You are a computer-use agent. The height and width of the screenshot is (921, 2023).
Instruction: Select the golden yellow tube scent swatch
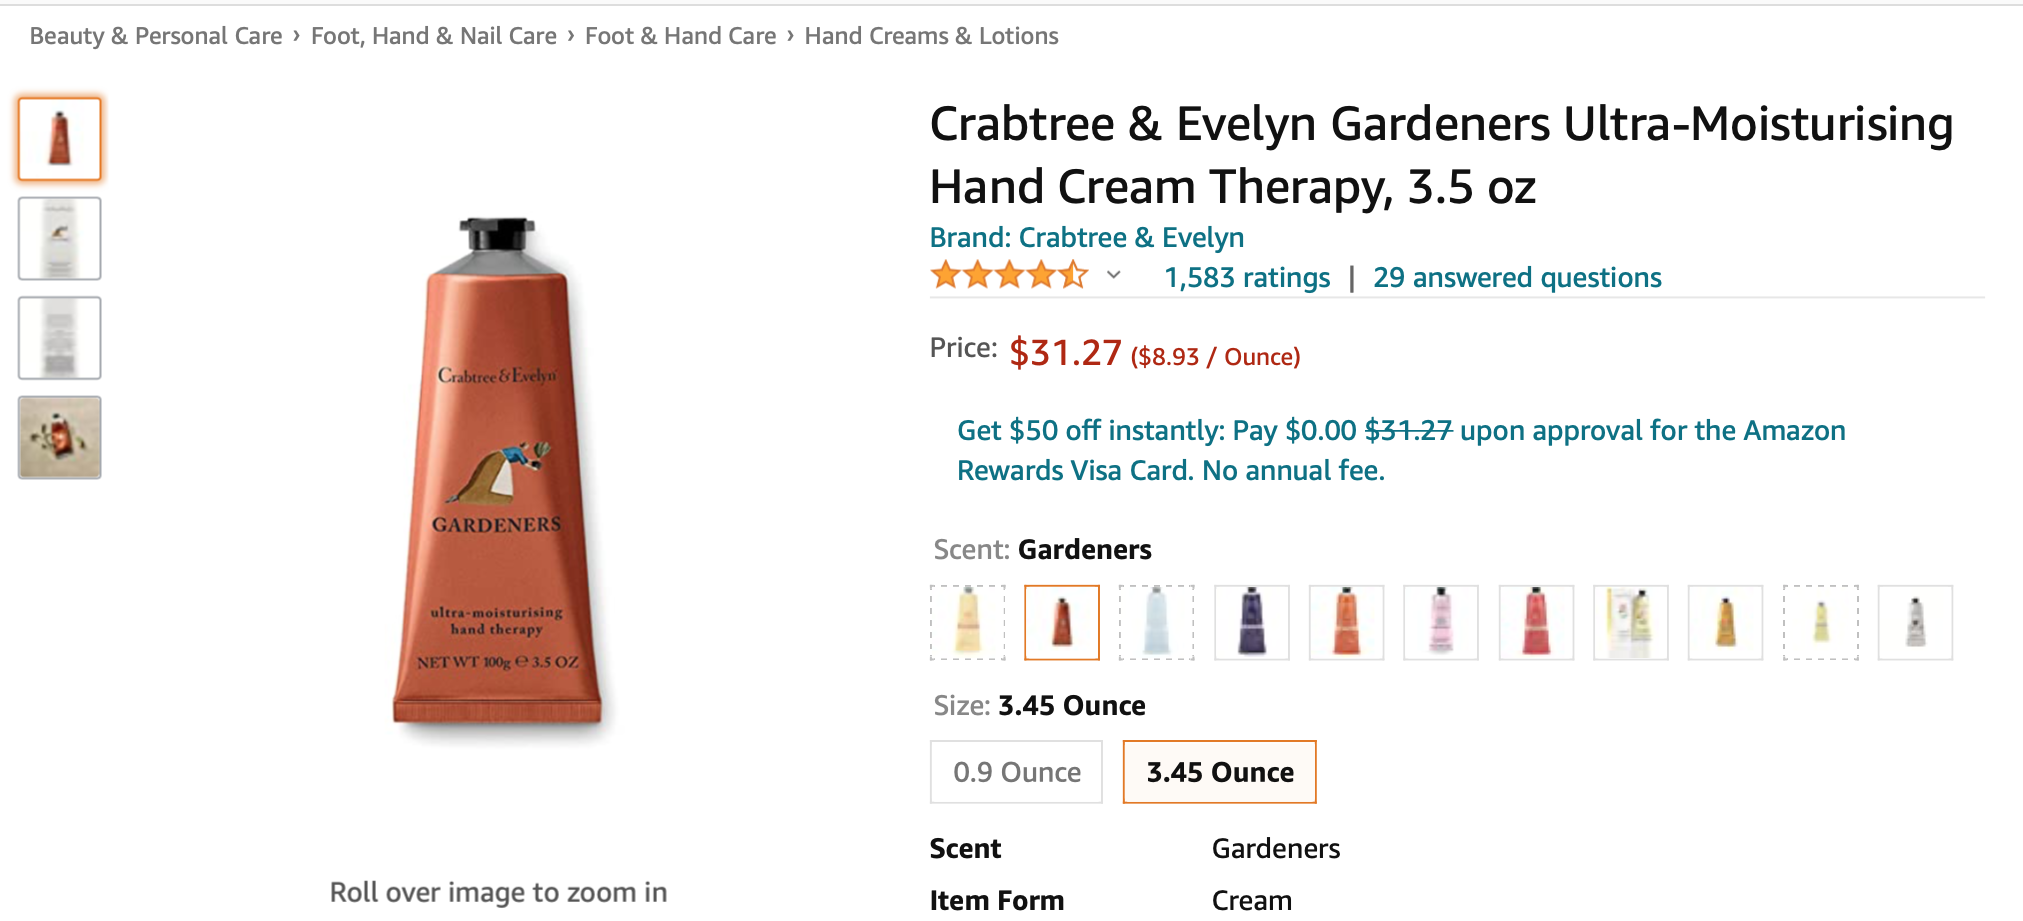point(1725,622)
